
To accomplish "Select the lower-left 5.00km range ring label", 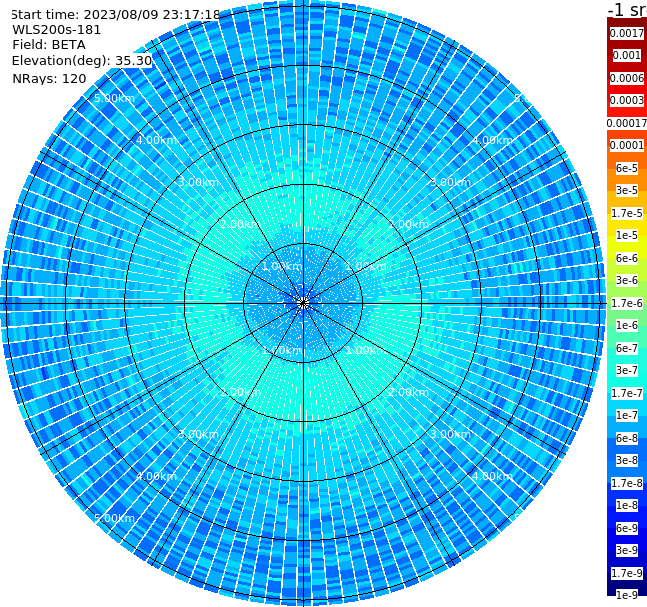I will click(114, 518).
